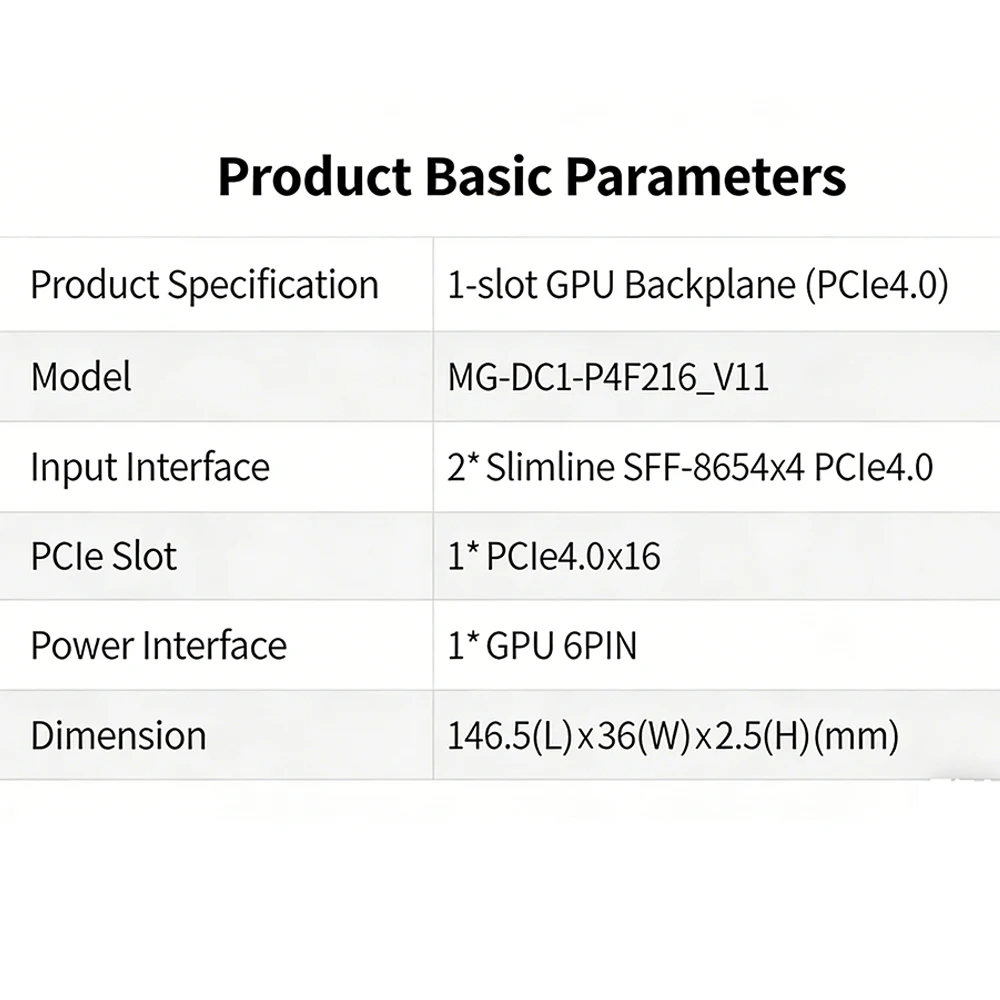Select the Dimension row label

pyautogui.click(x=118, y=736)
